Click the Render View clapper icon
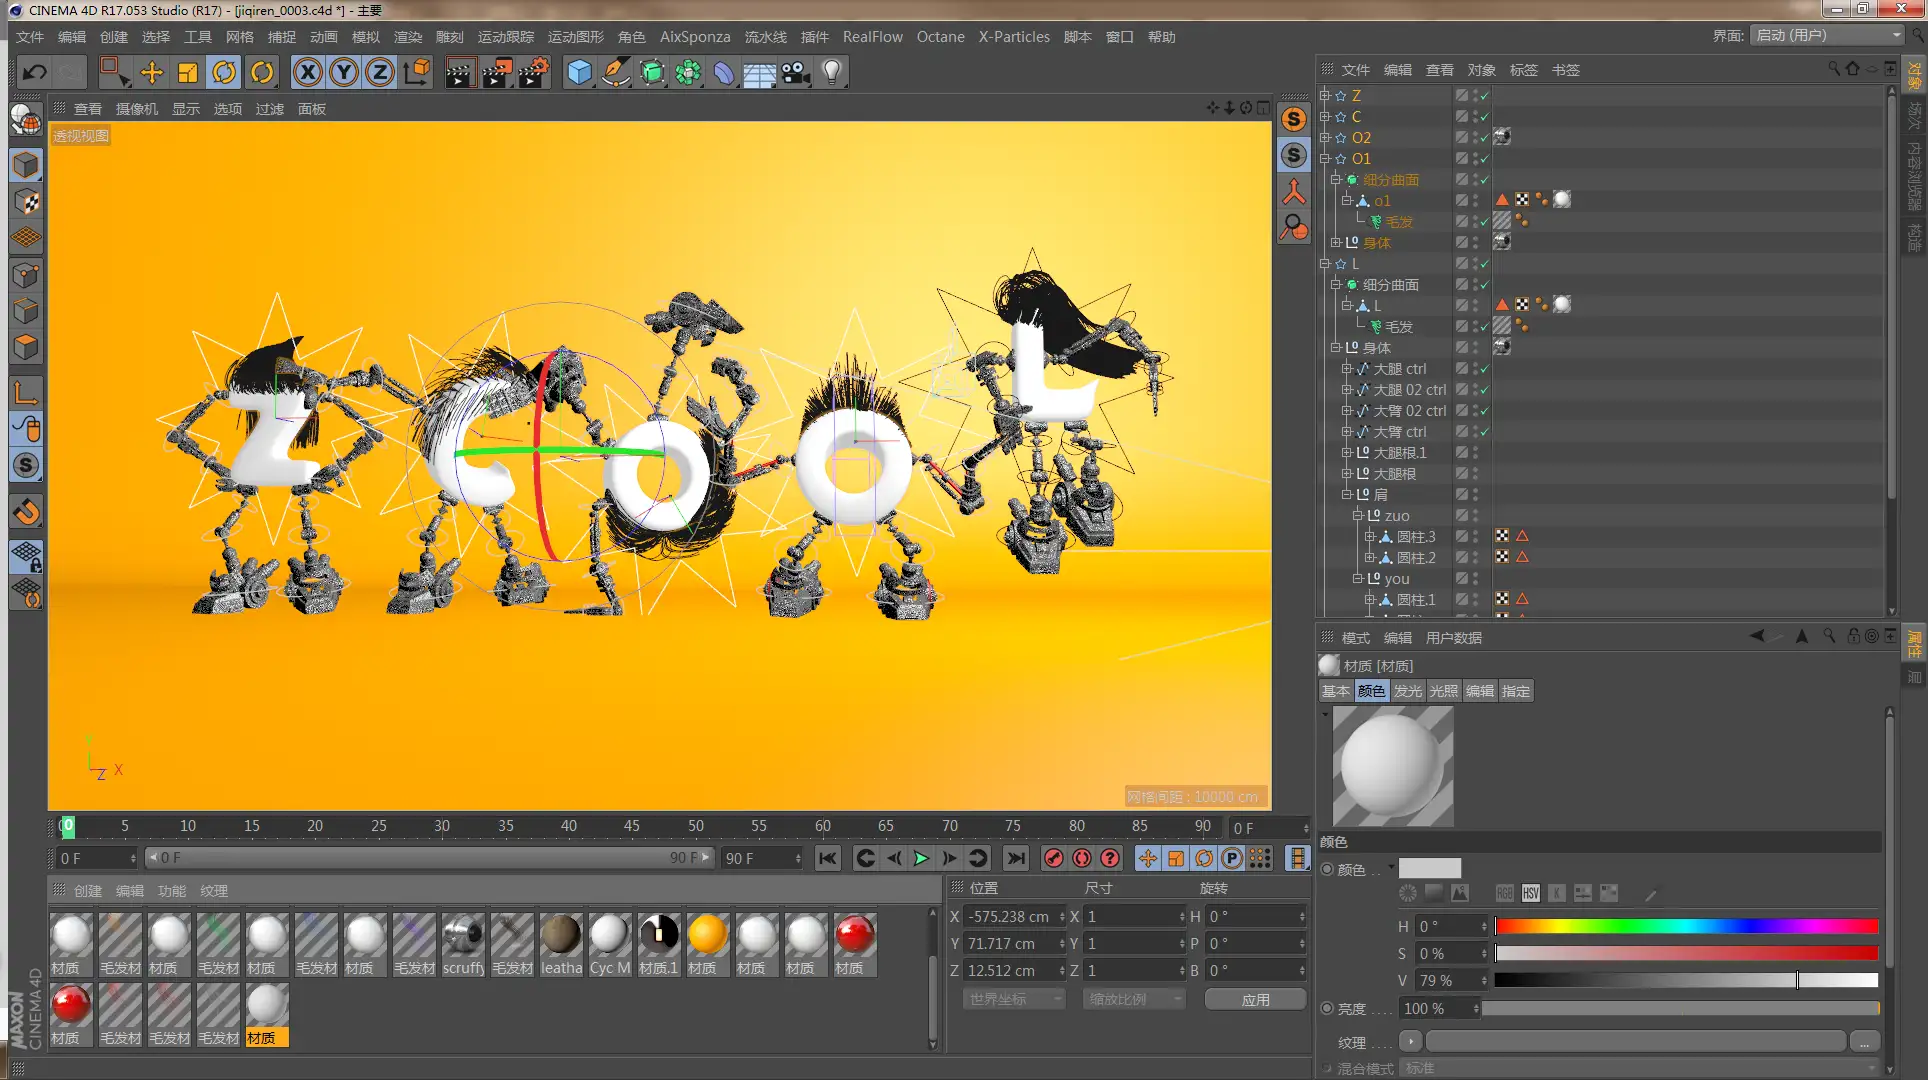1928x1080 pixels. pyautogui.click(x=459, y=72)
